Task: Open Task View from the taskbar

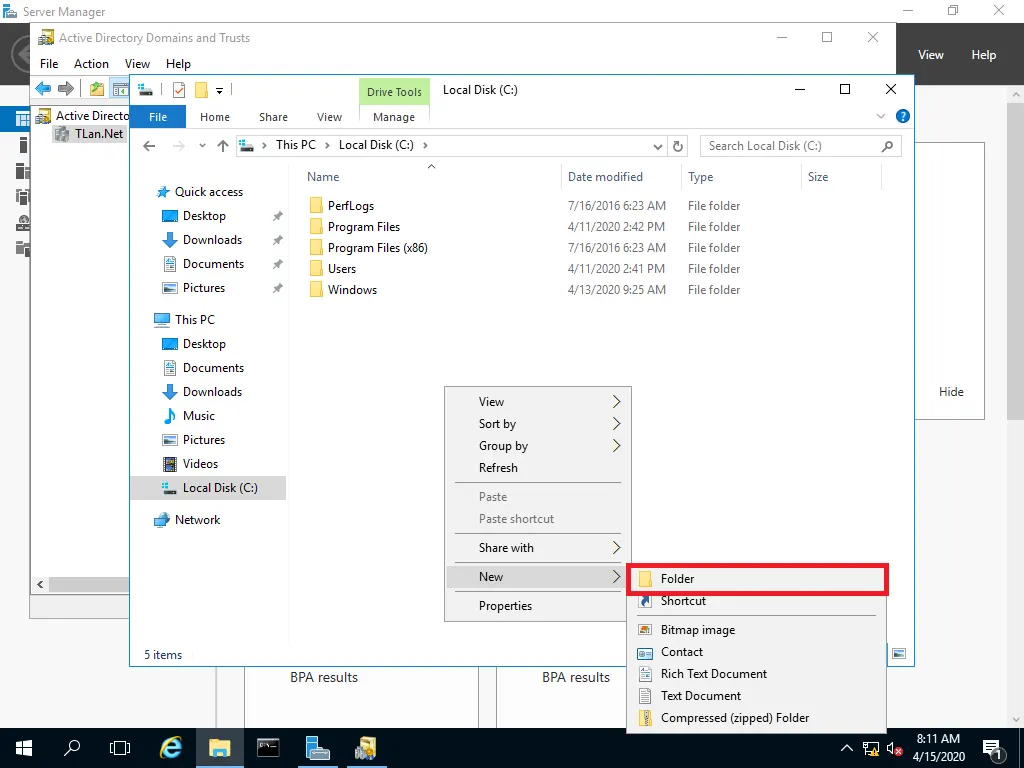Action: [x=120, y=748]
